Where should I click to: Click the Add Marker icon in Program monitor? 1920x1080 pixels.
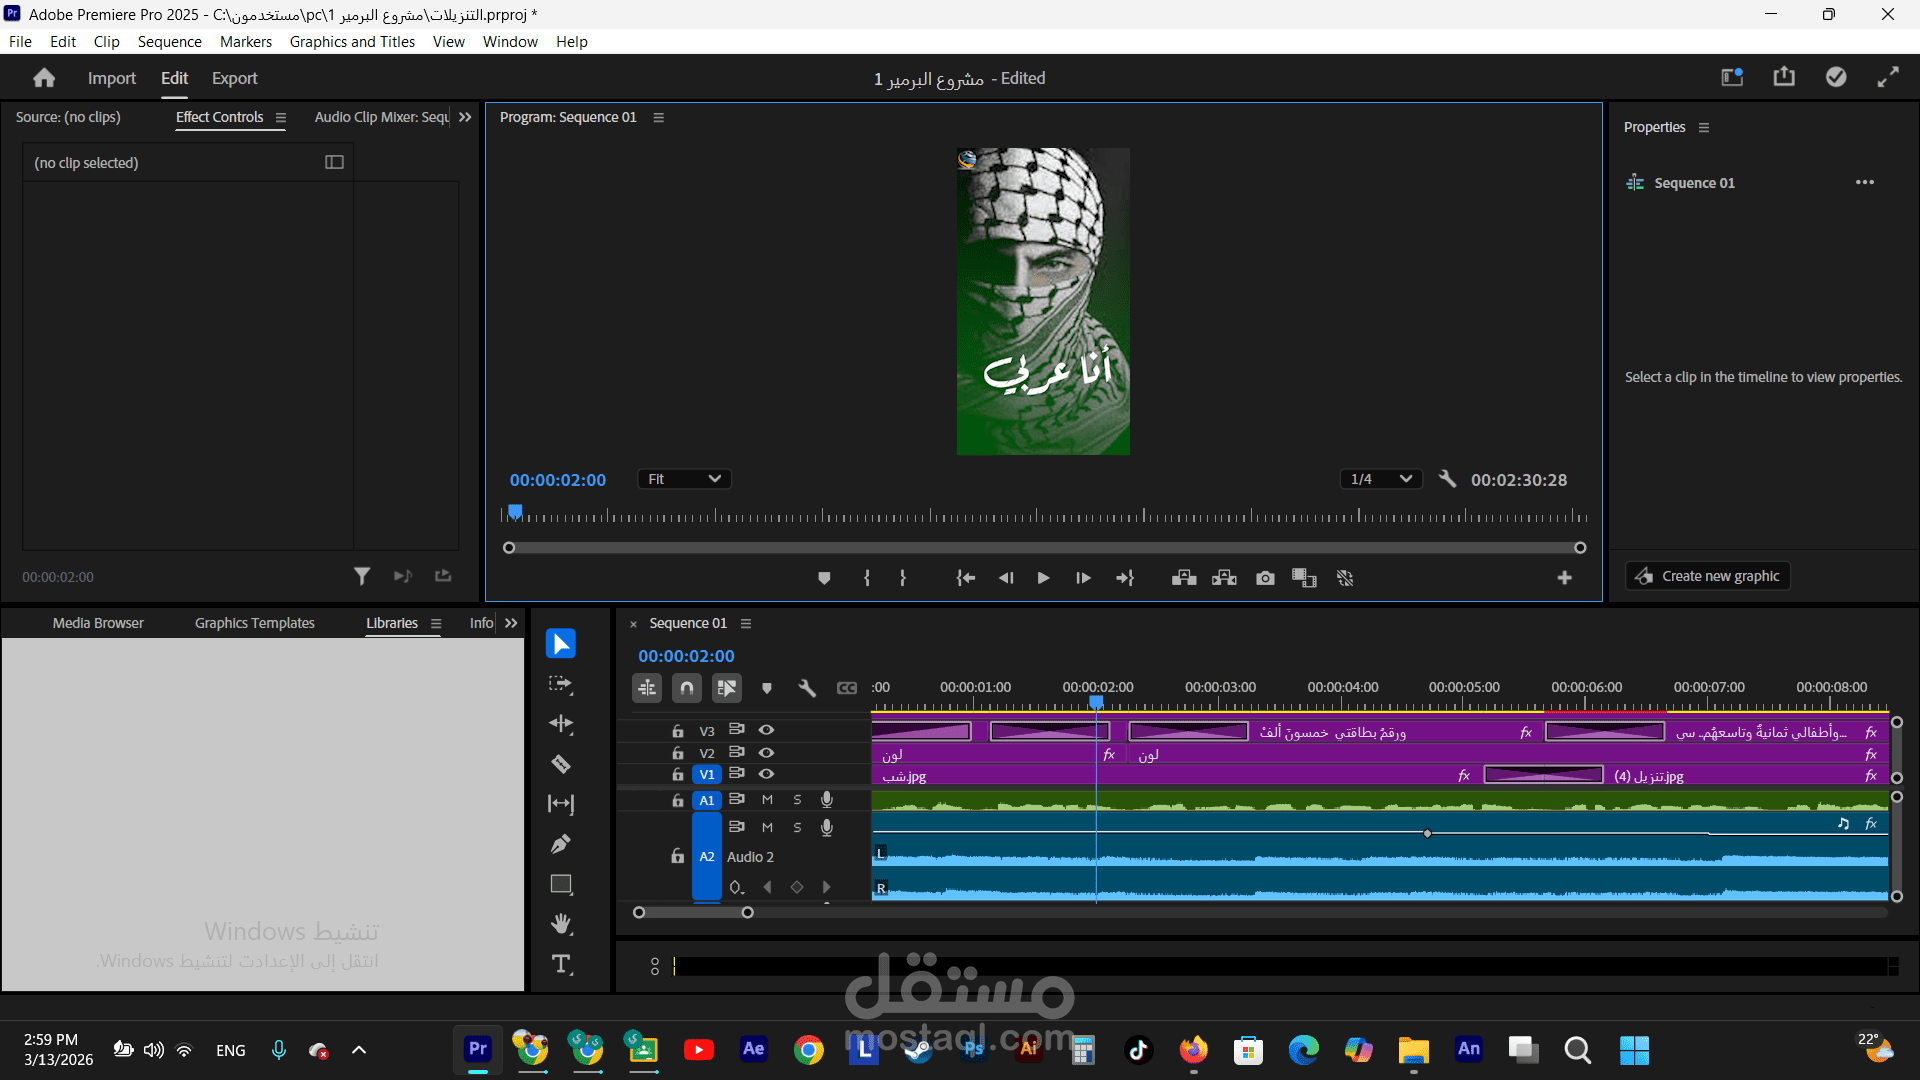pos(824,578)
